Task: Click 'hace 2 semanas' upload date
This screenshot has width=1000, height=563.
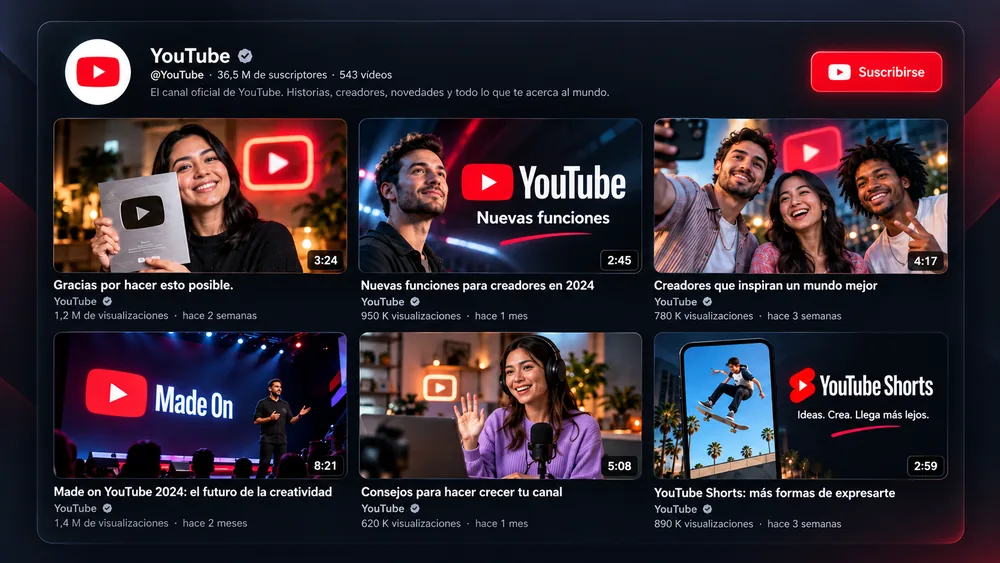Action: (x=219, y=316)
